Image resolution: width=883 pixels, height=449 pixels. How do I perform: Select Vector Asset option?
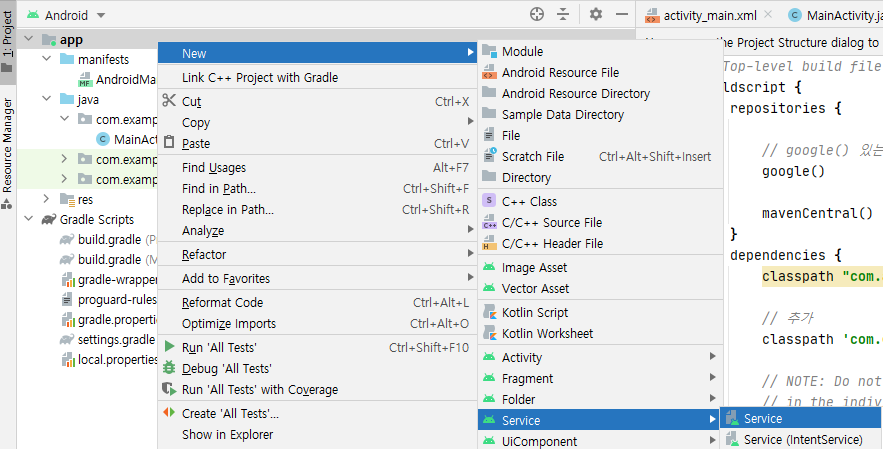[x=599, y=288]
